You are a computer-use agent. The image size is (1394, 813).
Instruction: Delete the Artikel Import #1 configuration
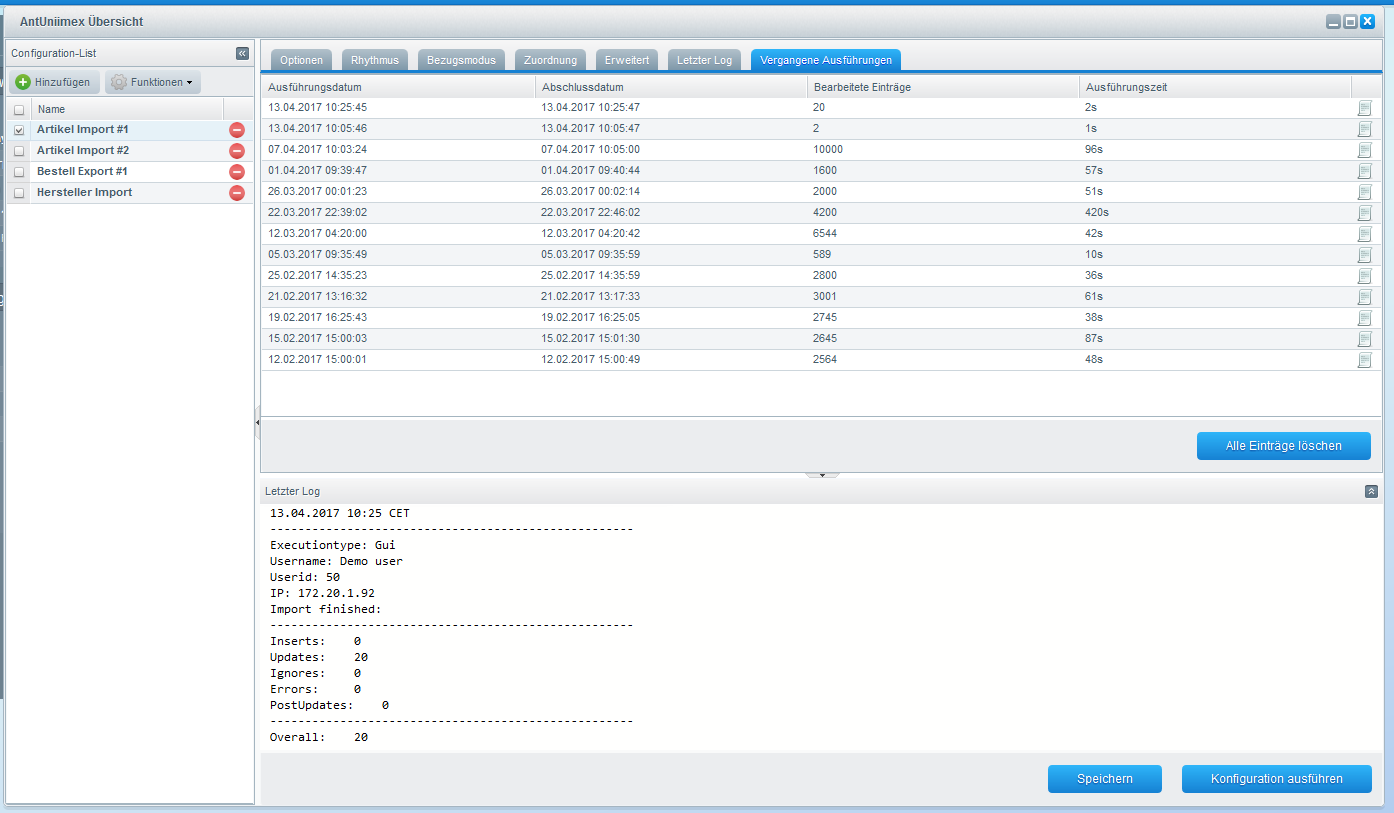[x=237, y=130]
